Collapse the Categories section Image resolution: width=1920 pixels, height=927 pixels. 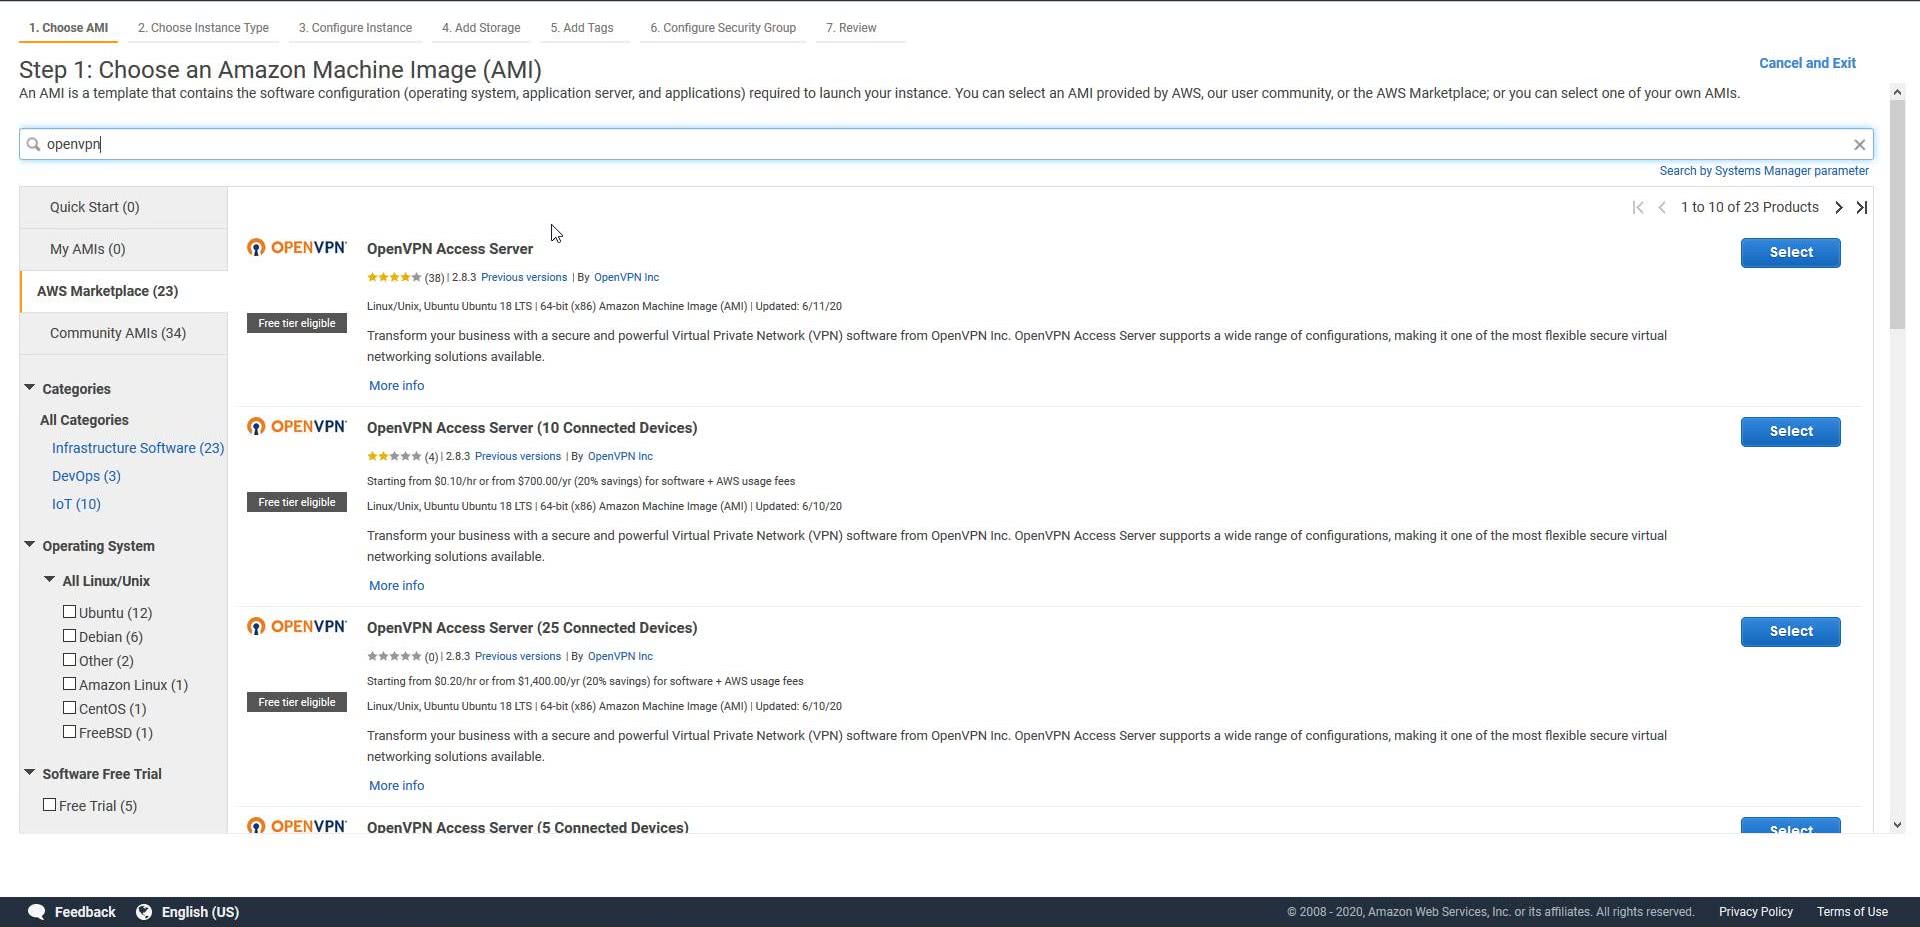pyautogui.click(x=29, y=388)
